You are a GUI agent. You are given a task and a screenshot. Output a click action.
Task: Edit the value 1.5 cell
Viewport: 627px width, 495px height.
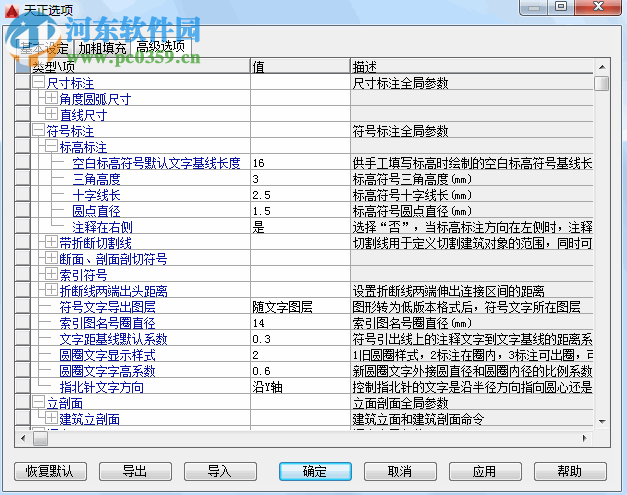tap(300, 210)
